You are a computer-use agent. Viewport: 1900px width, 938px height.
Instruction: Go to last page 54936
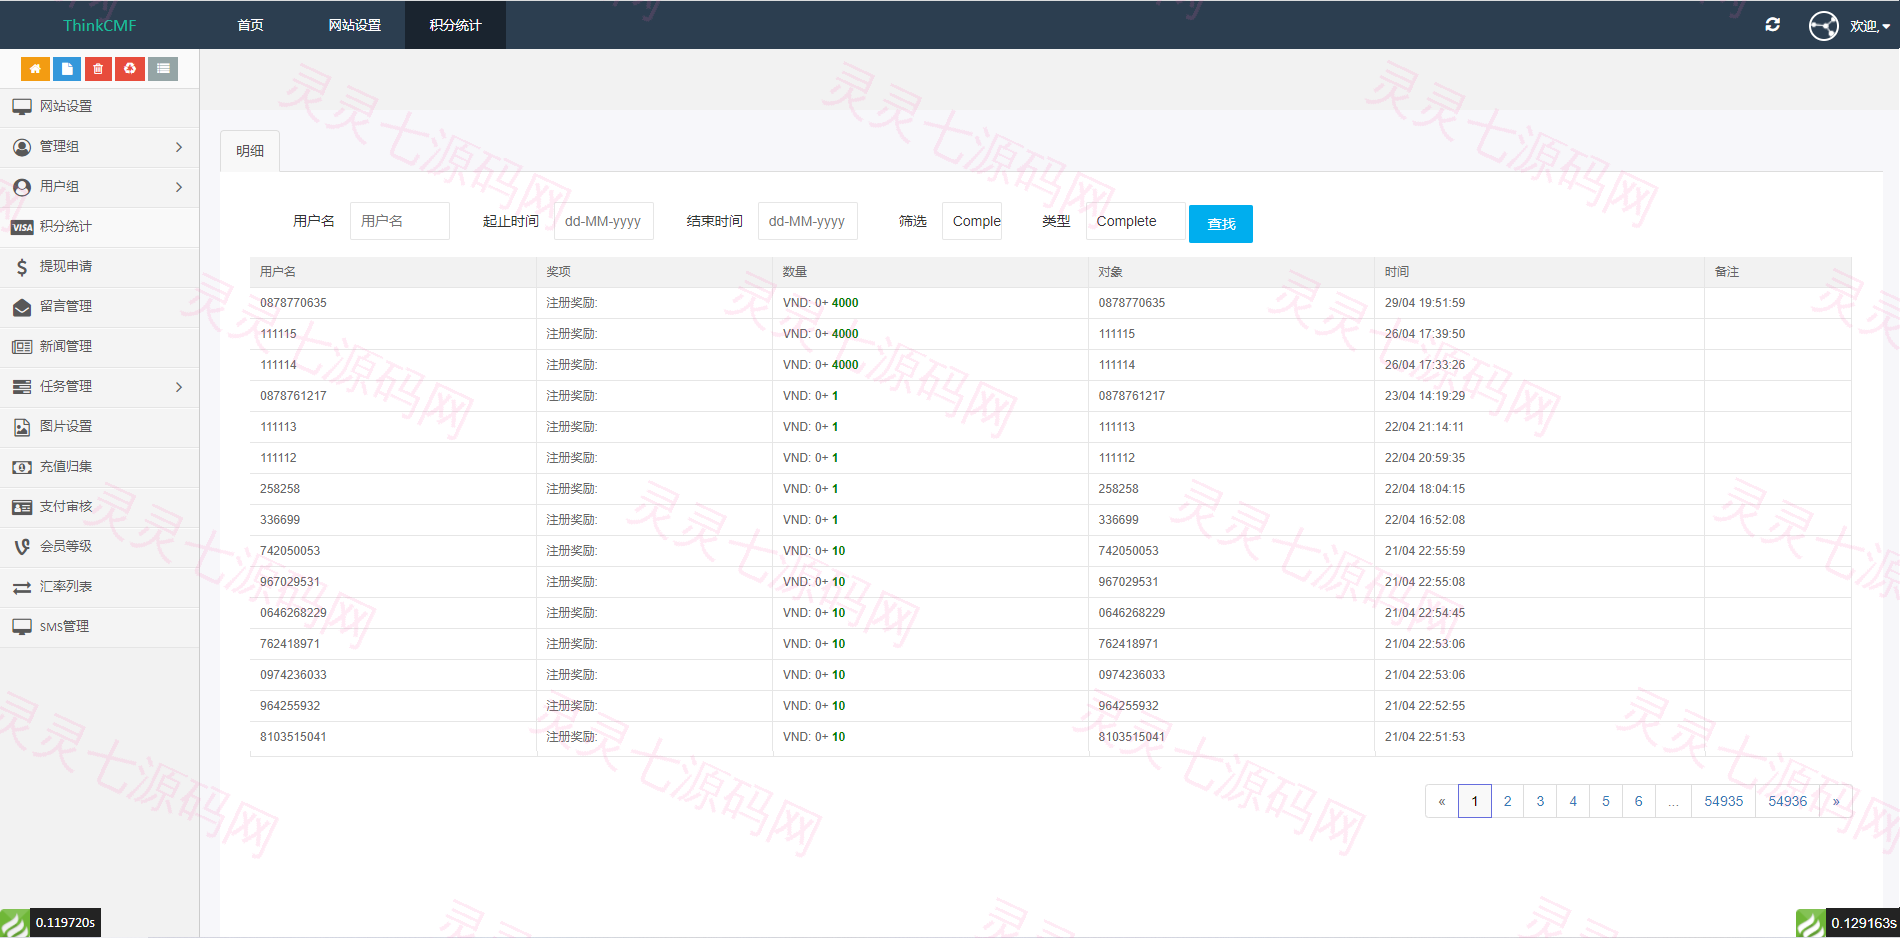(1787, 801)
